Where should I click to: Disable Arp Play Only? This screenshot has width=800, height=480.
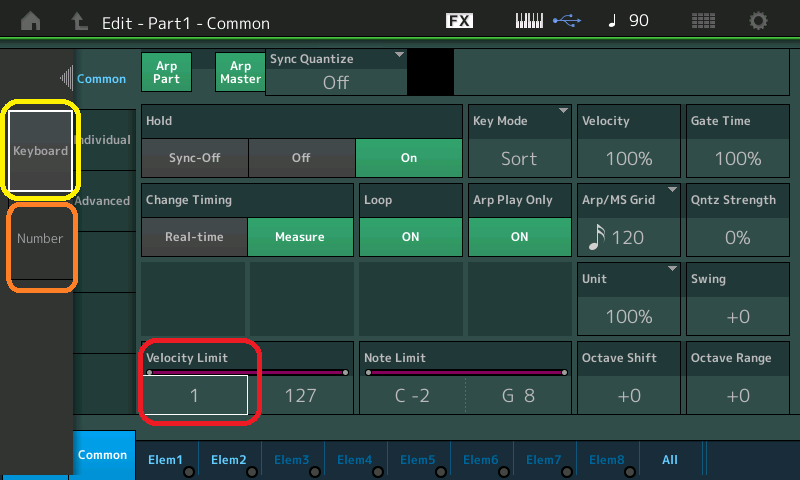pyautogui.click(x=519, y=237)
